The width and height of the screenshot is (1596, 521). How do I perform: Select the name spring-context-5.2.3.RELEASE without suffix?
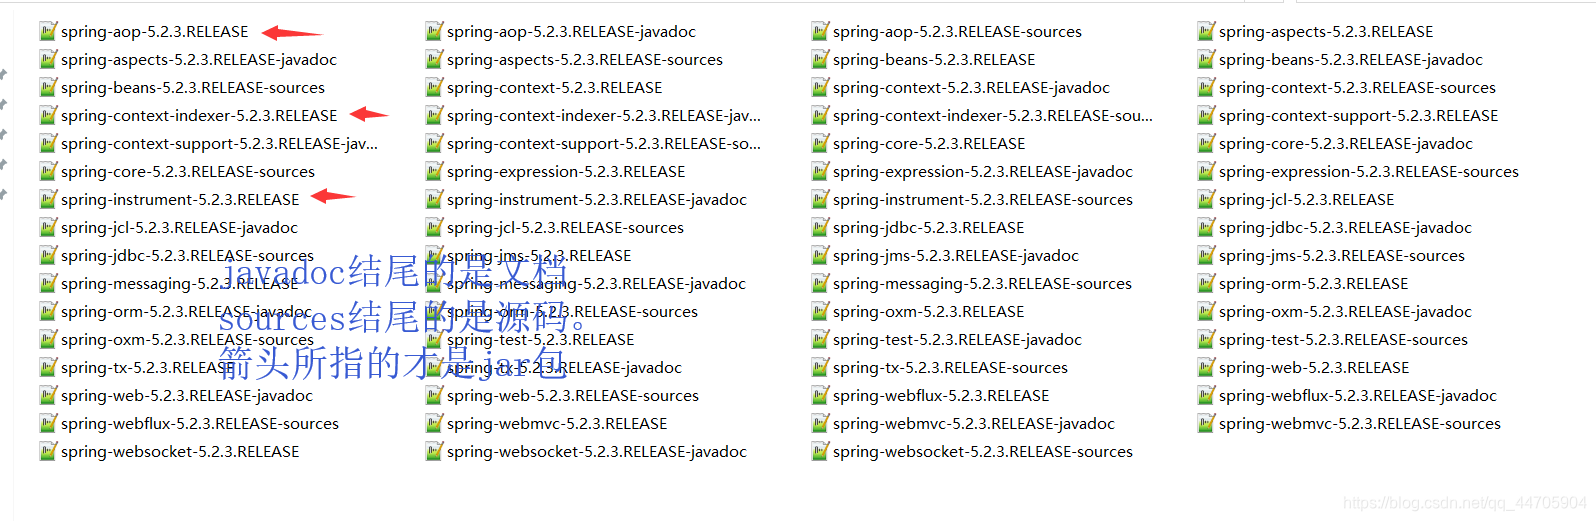(x=555, y=88)
